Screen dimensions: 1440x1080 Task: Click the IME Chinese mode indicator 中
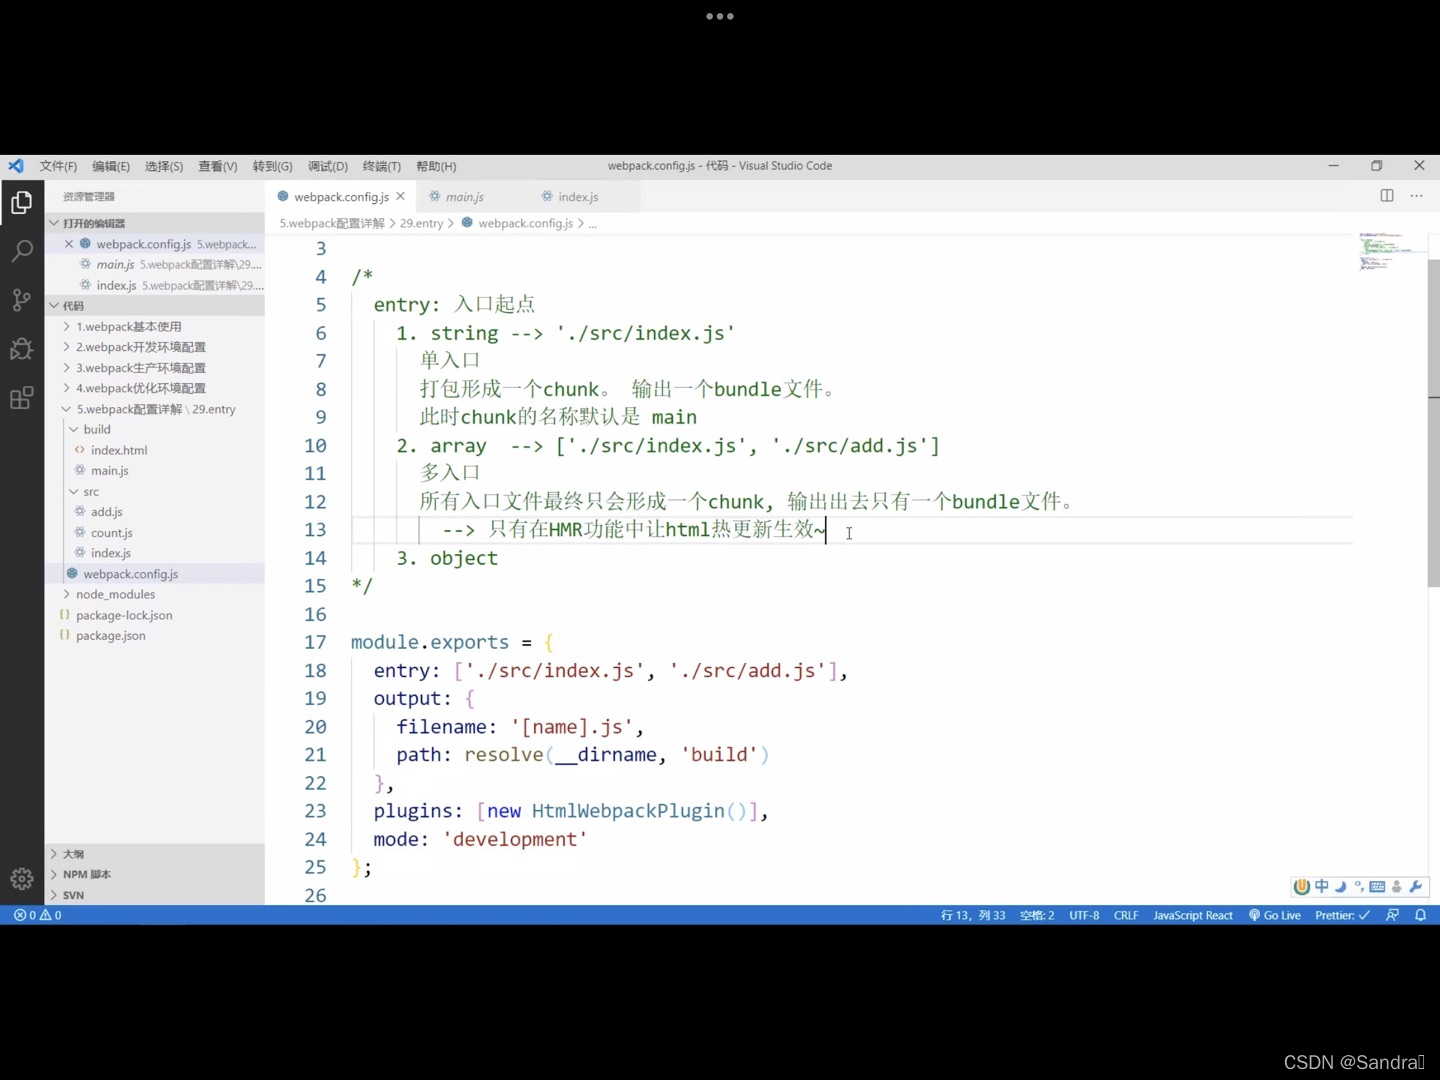pos(1322,886)
